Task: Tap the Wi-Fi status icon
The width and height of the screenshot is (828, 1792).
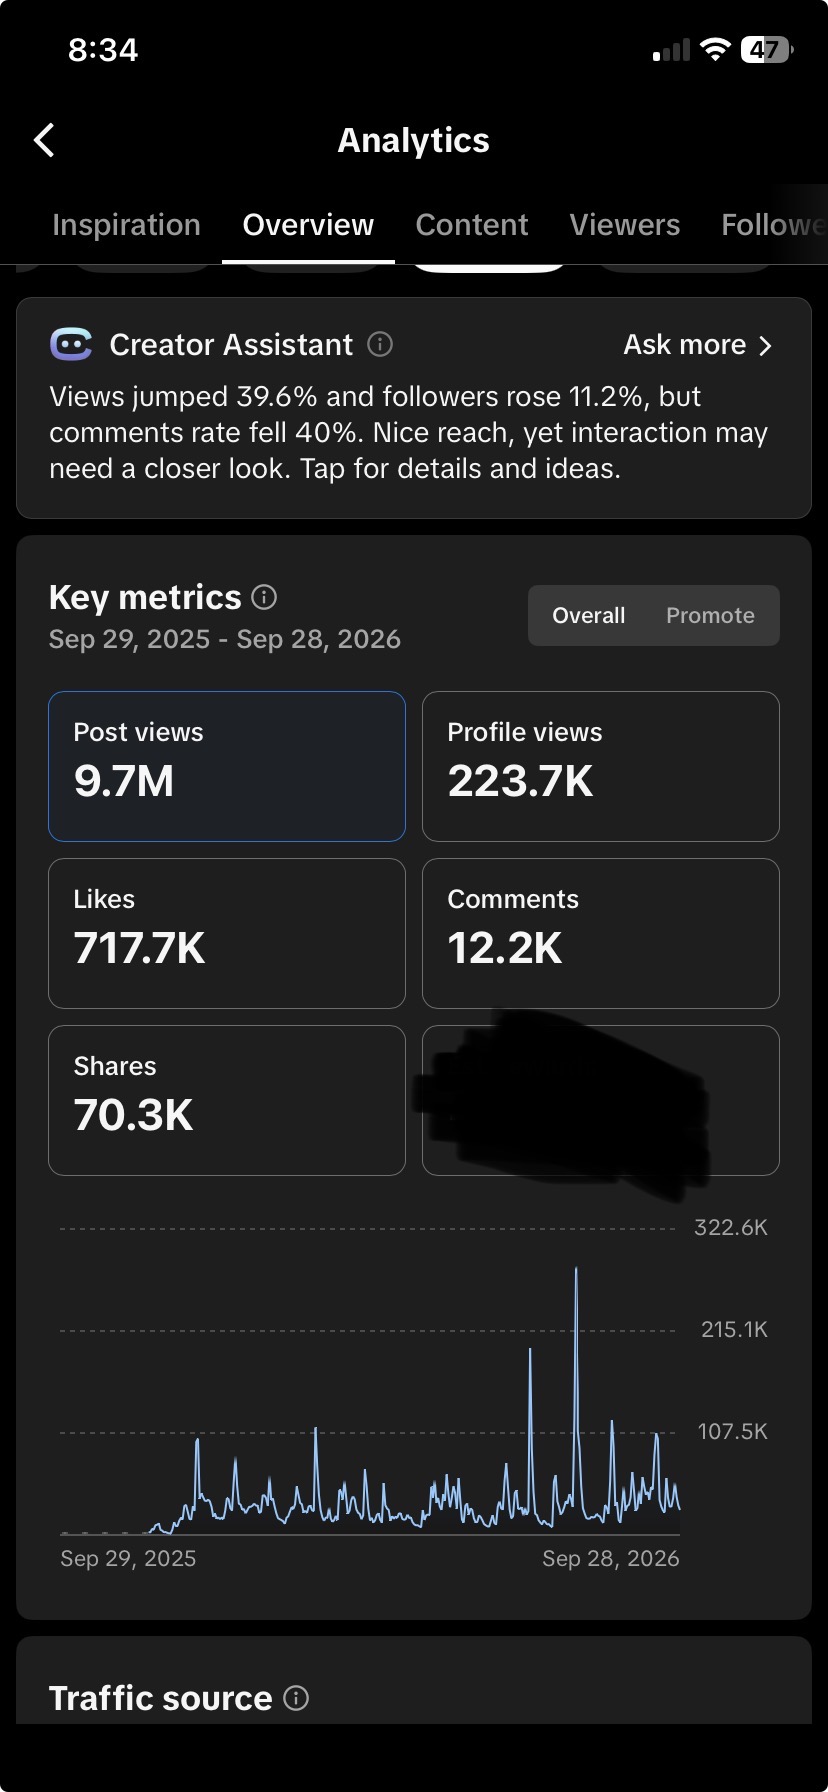Action: click(715, 50)
